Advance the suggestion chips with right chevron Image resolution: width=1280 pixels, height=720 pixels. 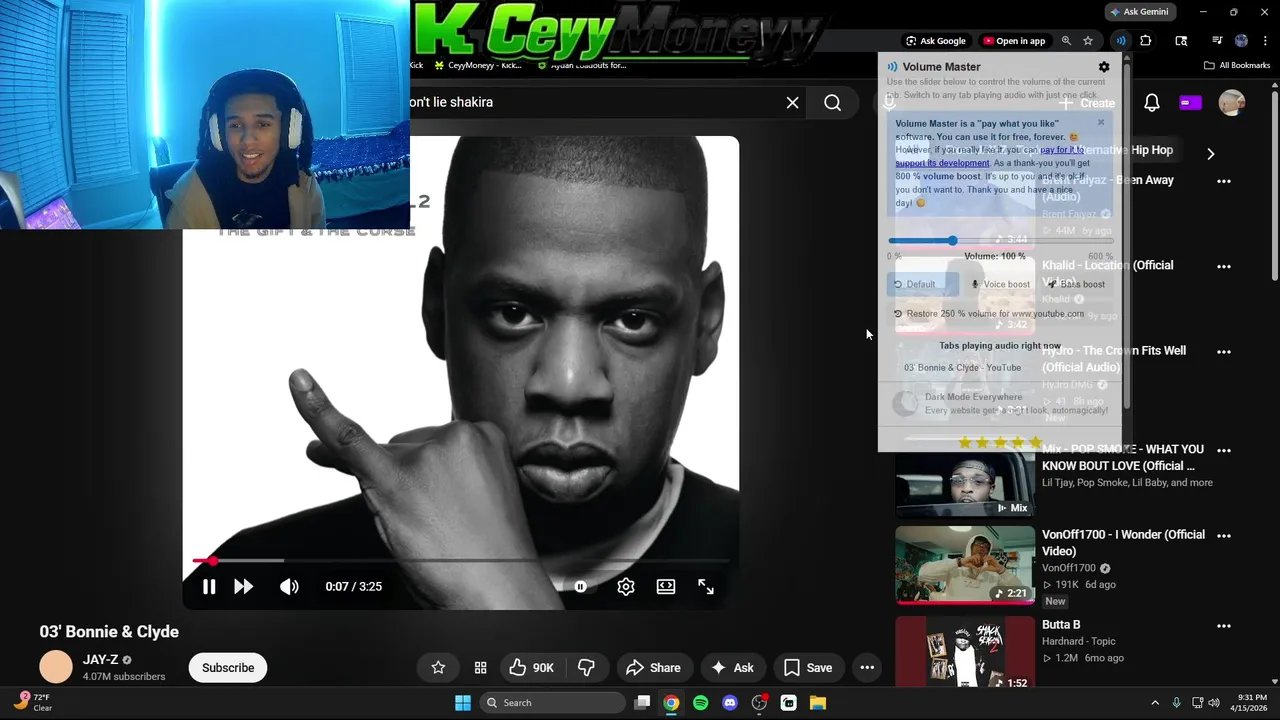point(1210,154)
